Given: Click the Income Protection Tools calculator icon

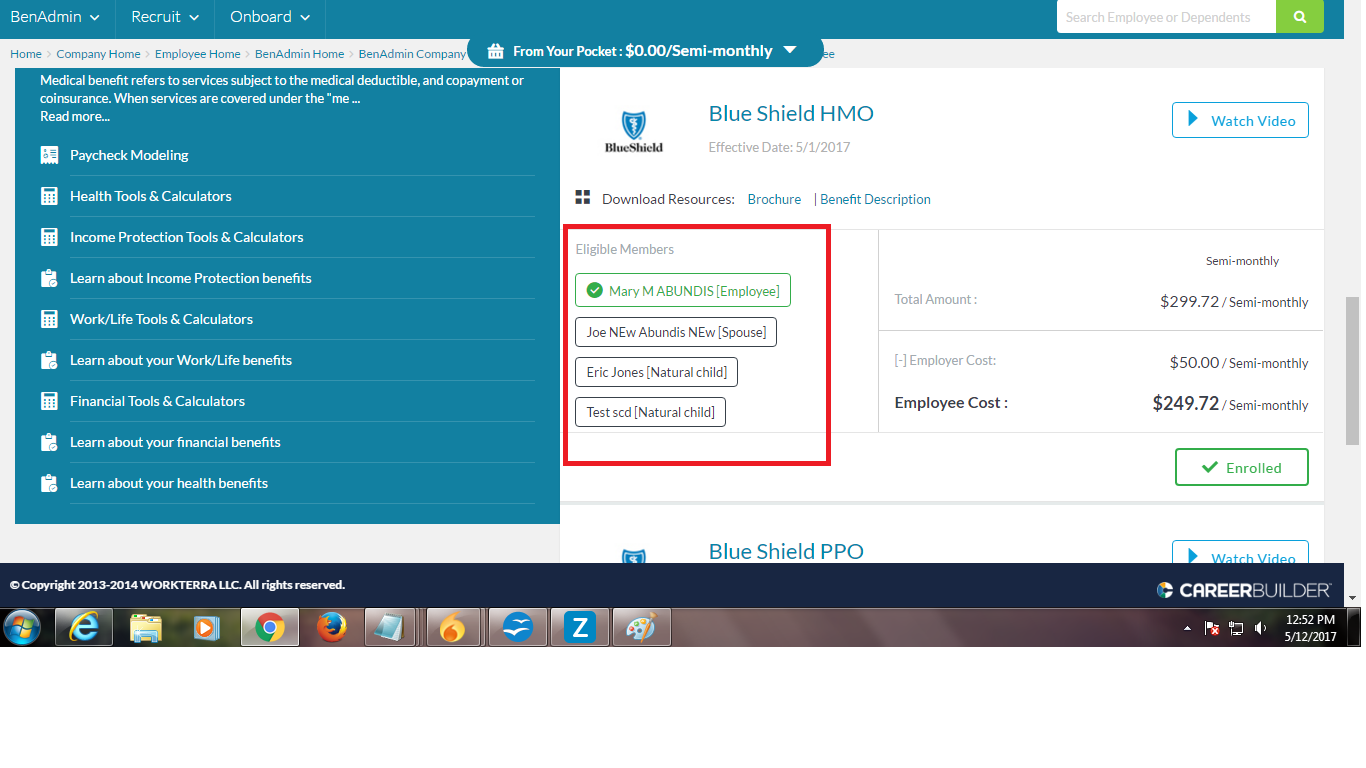Looking at the screenshot, I should pos(49,237).
